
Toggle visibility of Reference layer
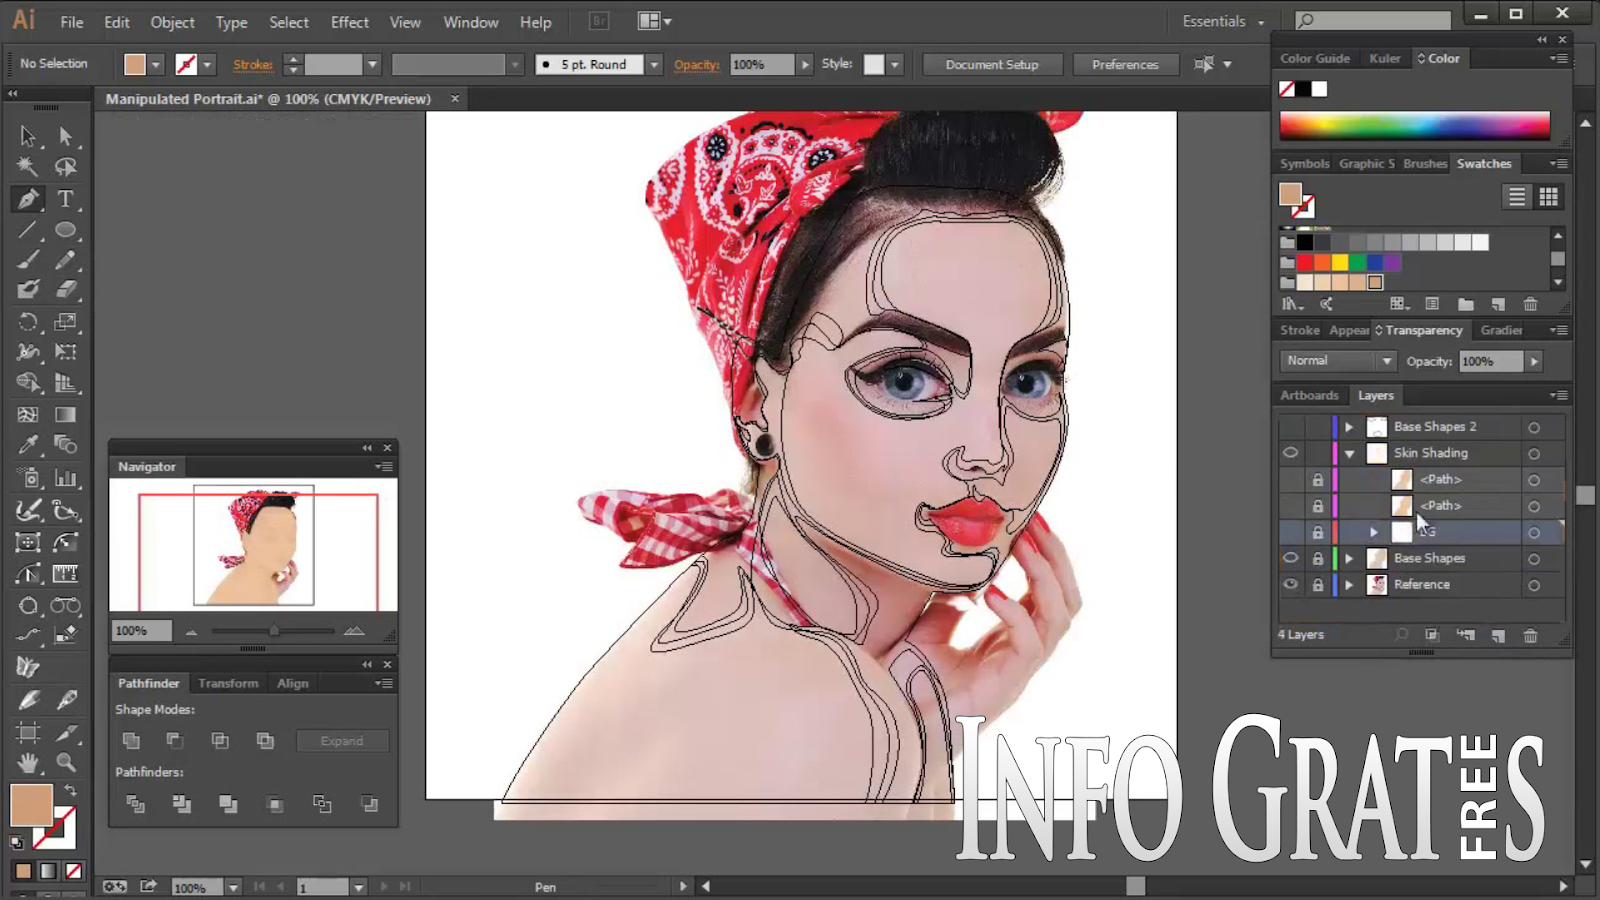point(1291,585)
